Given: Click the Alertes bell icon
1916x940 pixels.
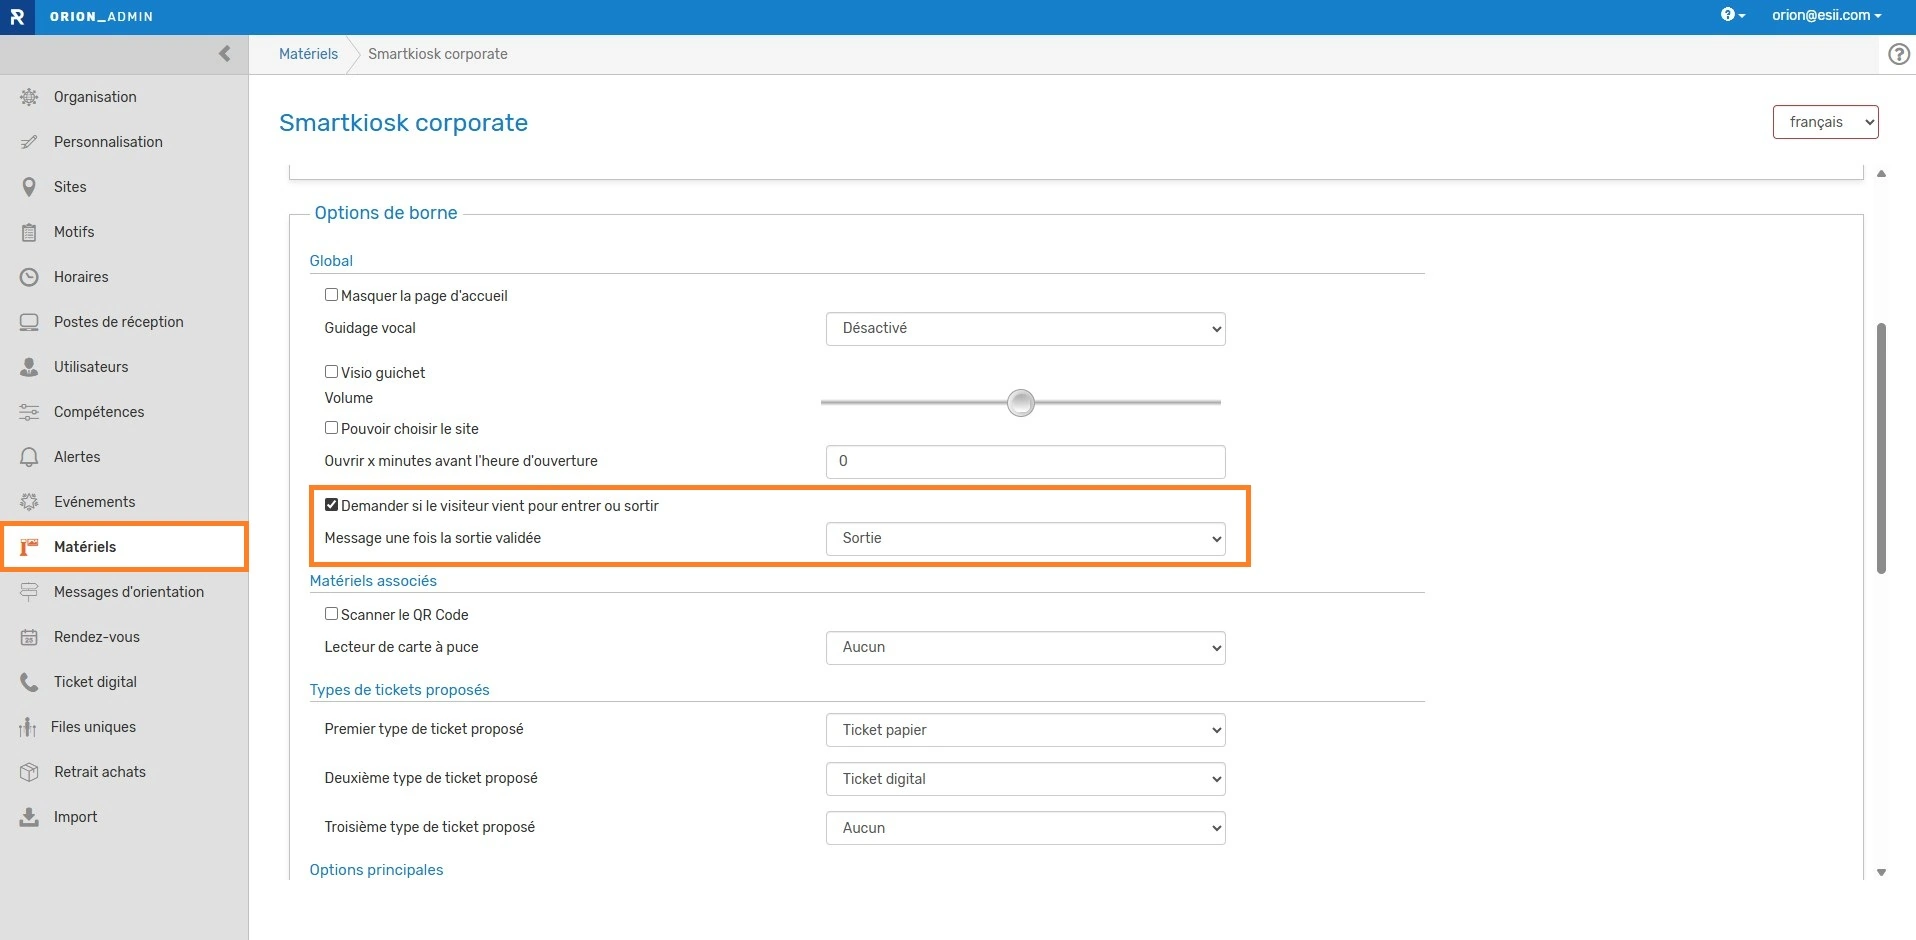Looking at the screenshot, I should 29,457.
